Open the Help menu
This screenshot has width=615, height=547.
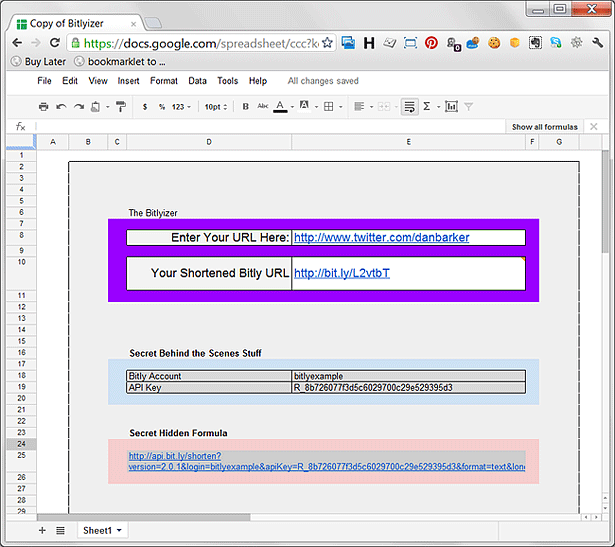coord(258,81)
